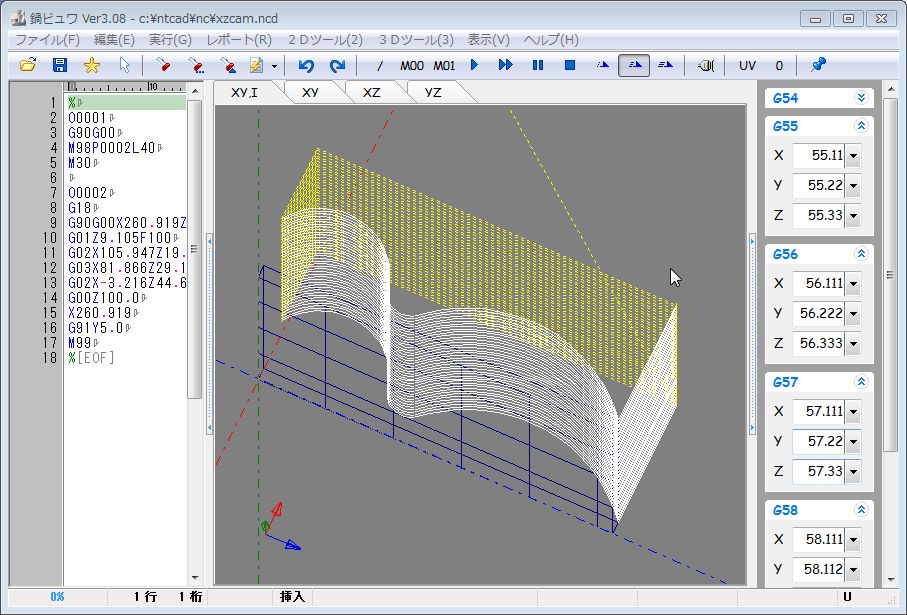Click the red marker icon with dotted underline
The width and height of the screenshot is (907, 615).
[196, 65]
